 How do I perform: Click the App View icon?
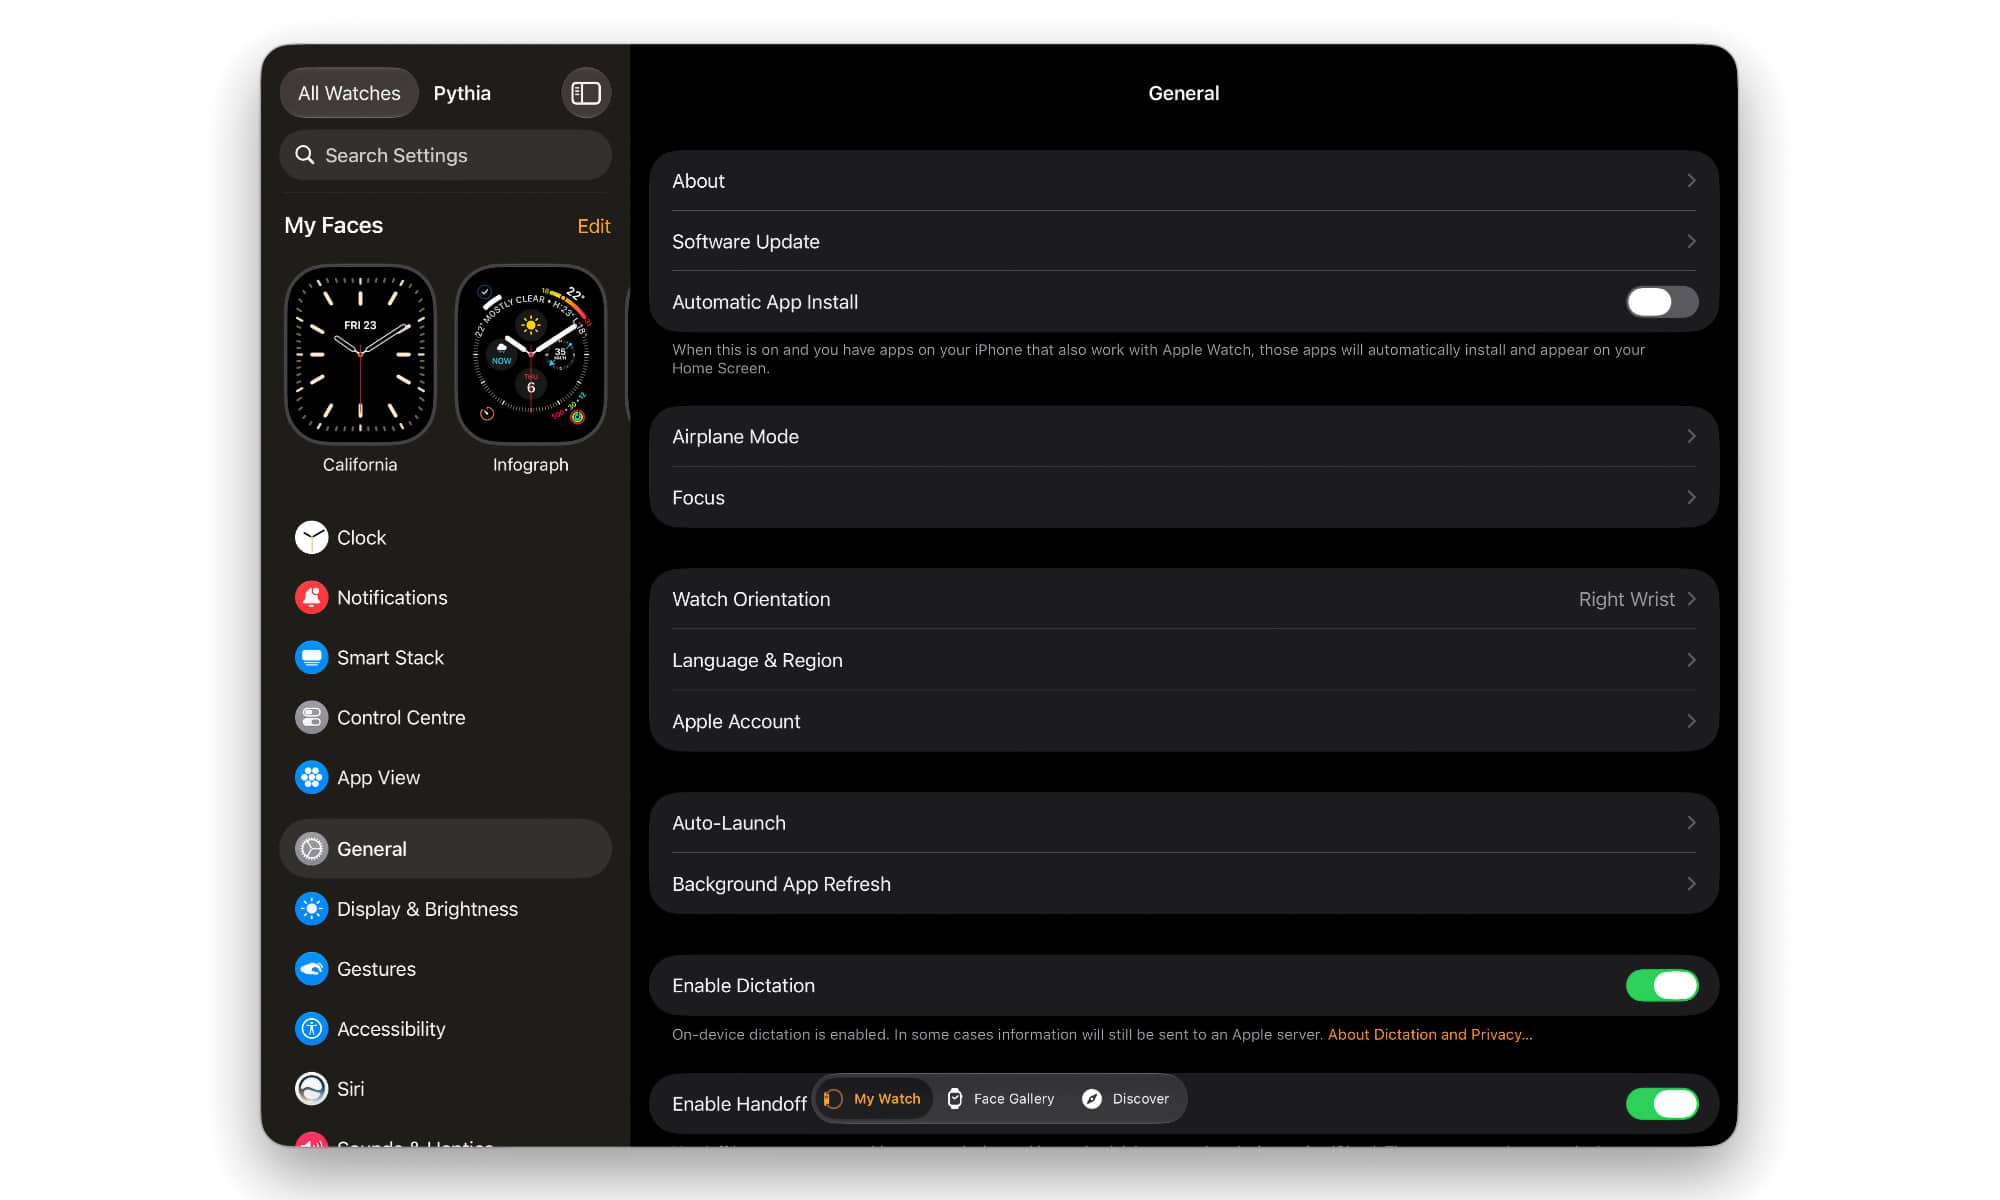click(311, 777)
